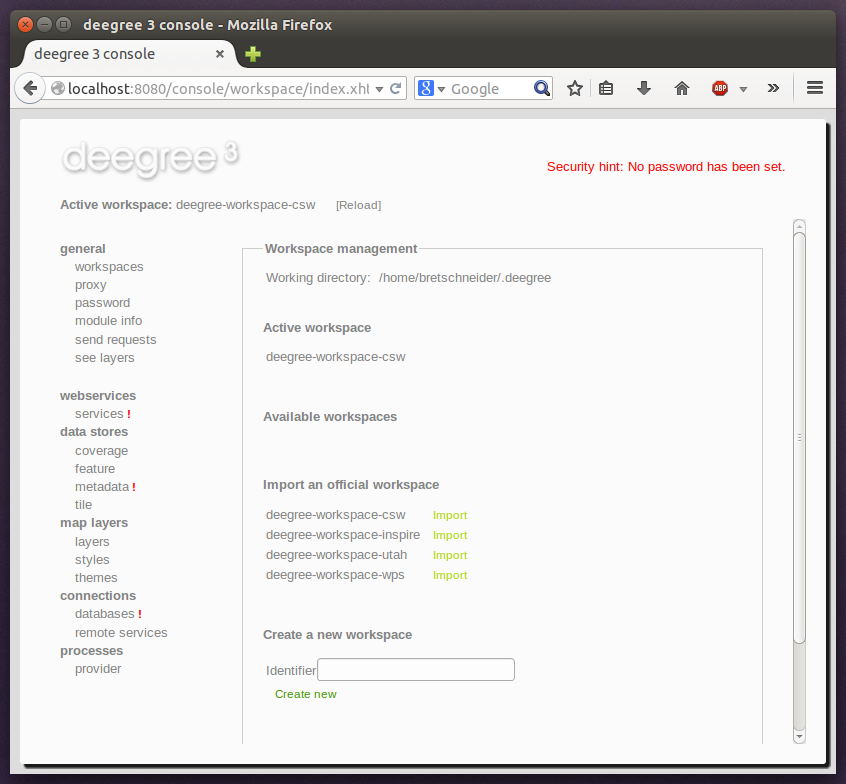Image resolution: width=846 pixels, height=784 pixels.
Task: Open the address bar history dropdown arrow
Action: tap(382, 88)
